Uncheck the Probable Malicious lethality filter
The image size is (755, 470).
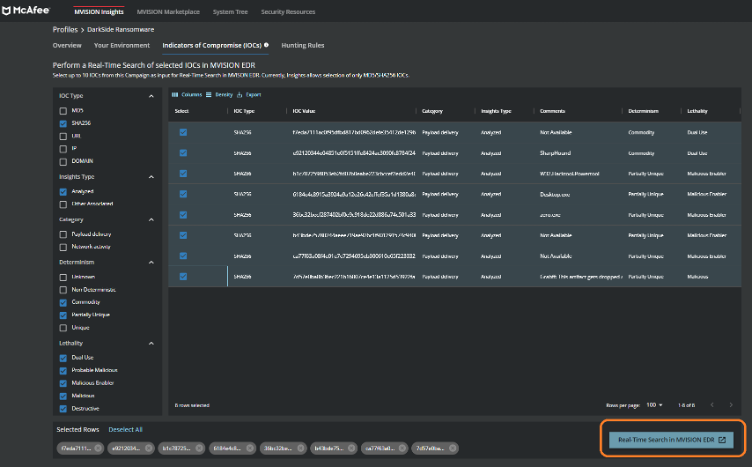coord(63,371)
